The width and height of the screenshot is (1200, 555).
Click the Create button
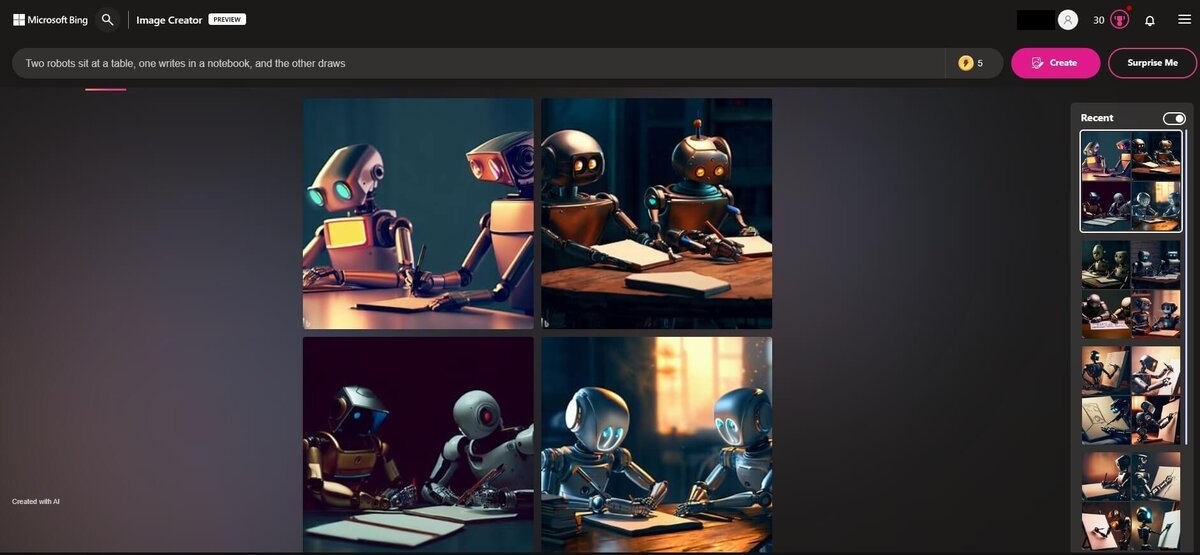tap(1055, 63)
